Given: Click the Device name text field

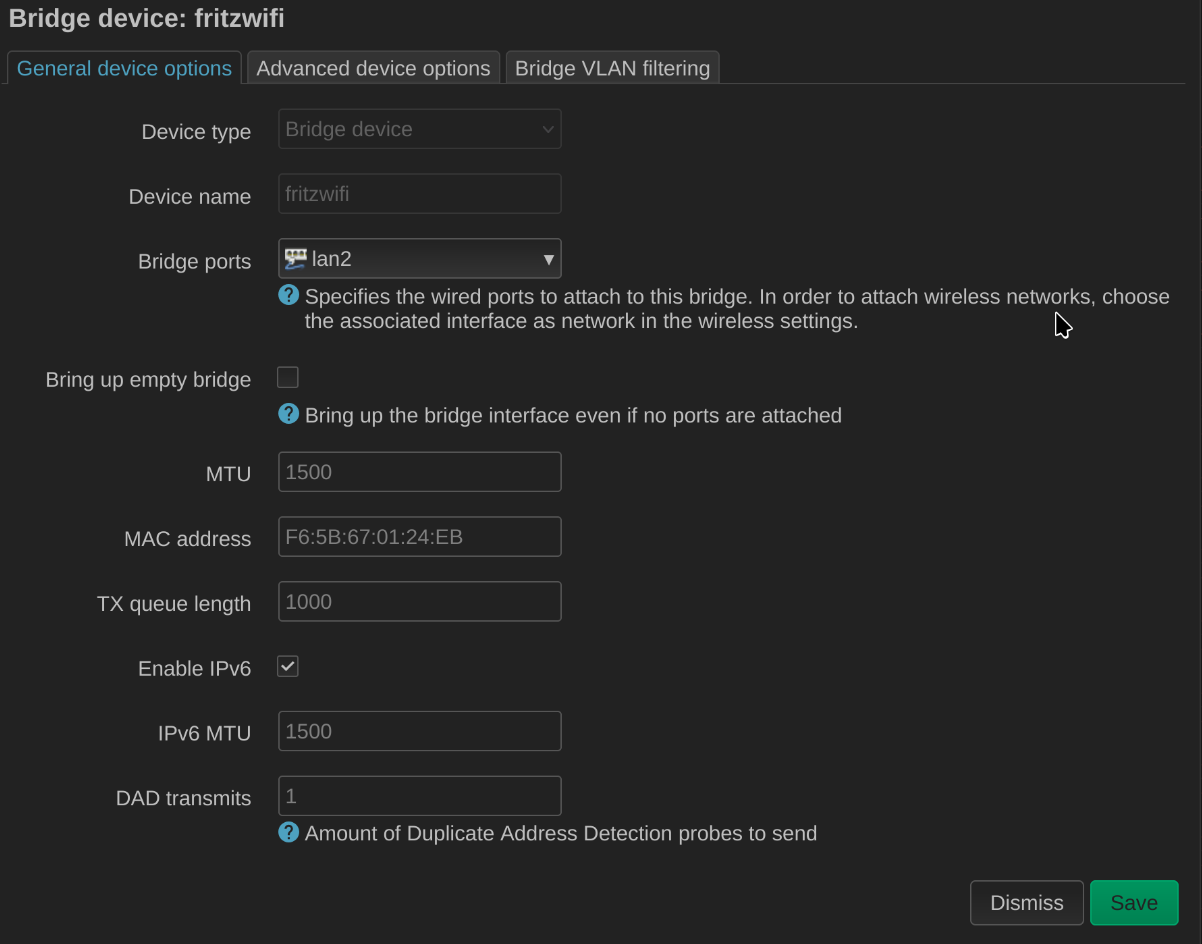Looking at the screenshot, I should click(419, 194).
